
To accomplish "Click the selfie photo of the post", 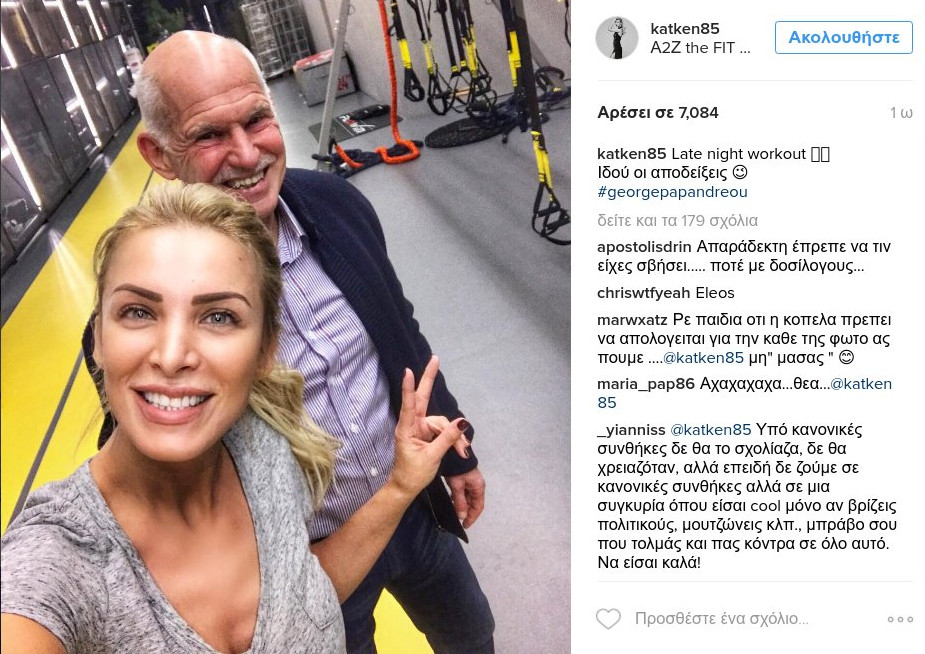I will (x=286, y=327).
